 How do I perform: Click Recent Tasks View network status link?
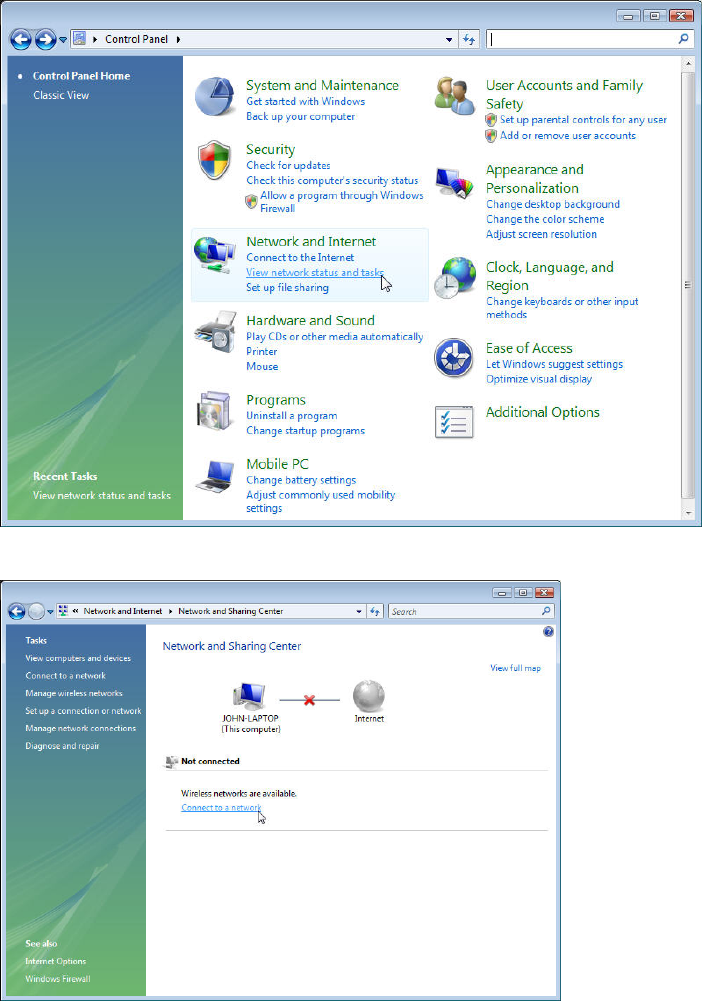102,495
